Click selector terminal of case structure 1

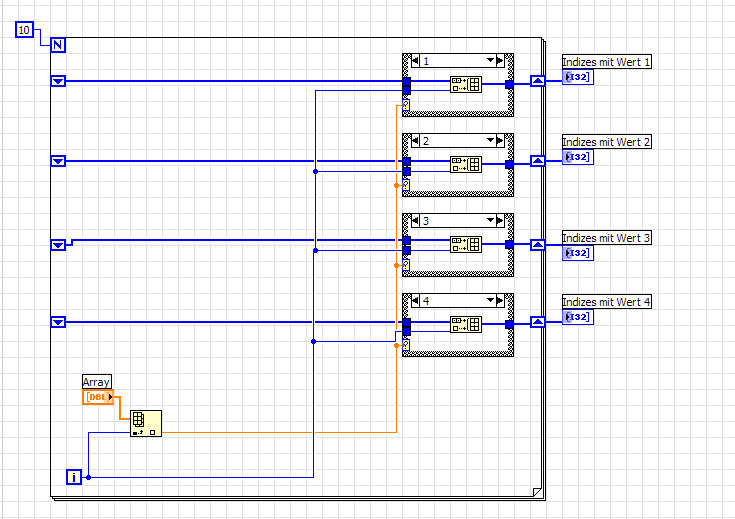tap(406, 105)
